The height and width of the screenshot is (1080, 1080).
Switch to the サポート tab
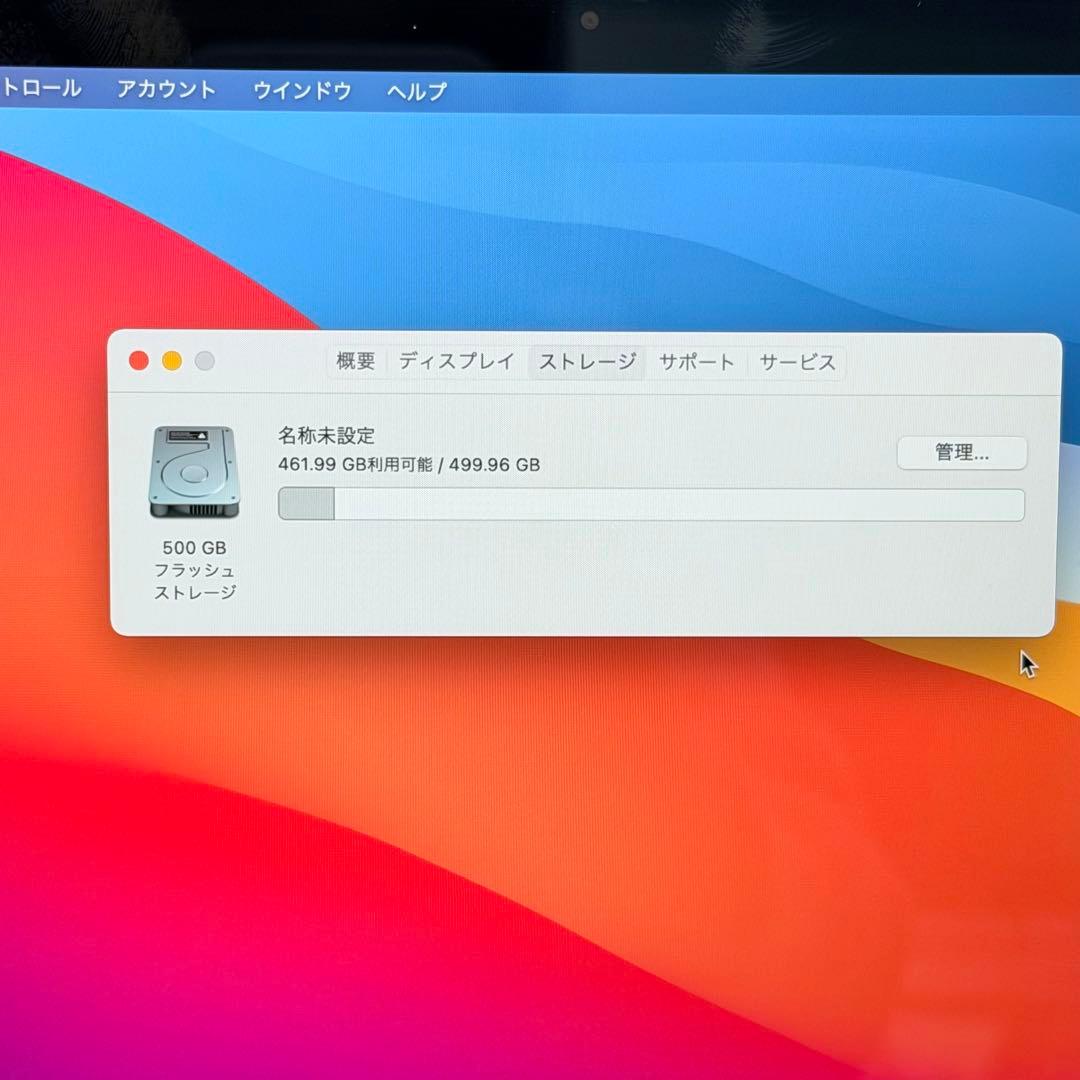[x=697, y=362]
